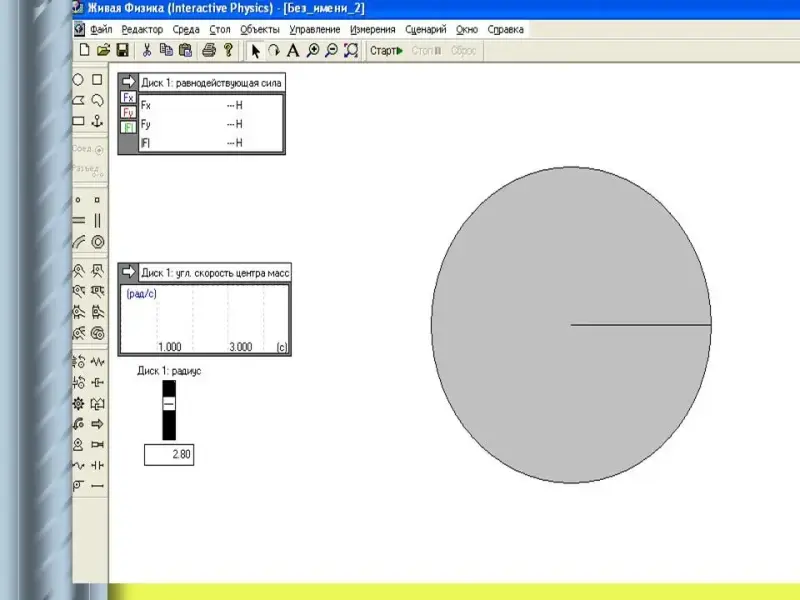
Task: Click the radius value field showing 2.80
Action: point(169,455)
